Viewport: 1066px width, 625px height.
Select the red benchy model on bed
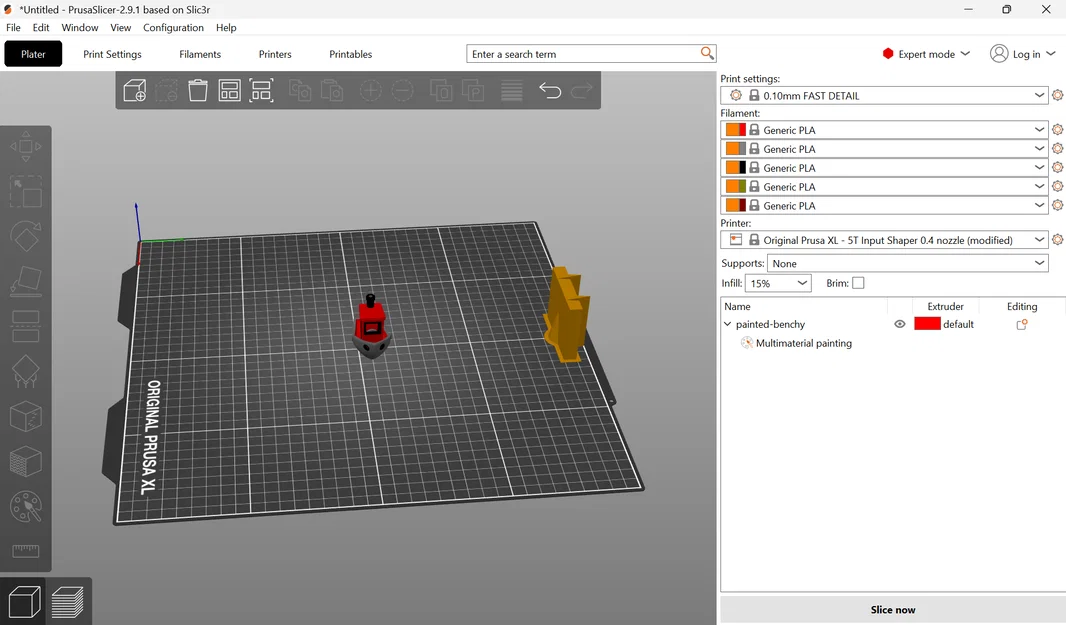pyautogui.click(x=371, y=327)
